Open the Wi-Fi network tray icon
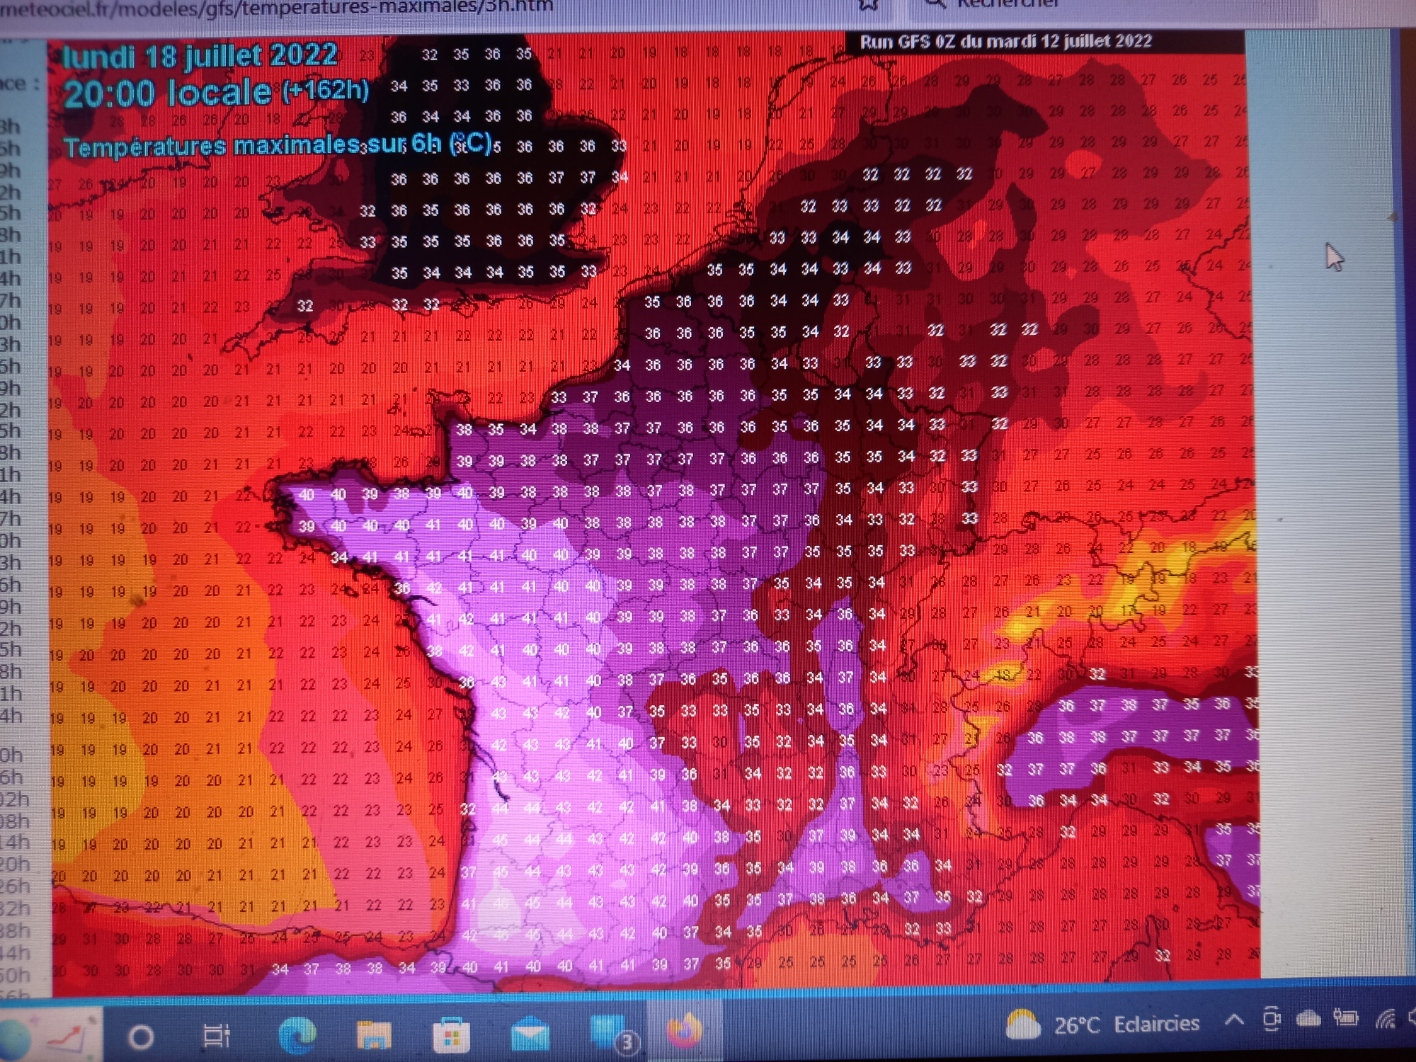 [1385, 1018]
